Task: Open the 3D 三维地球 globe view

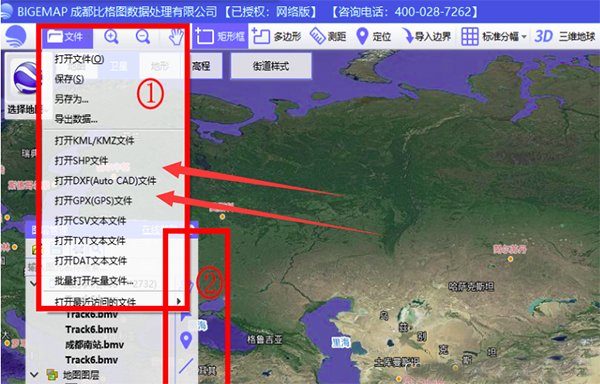Action: (565, 36)
